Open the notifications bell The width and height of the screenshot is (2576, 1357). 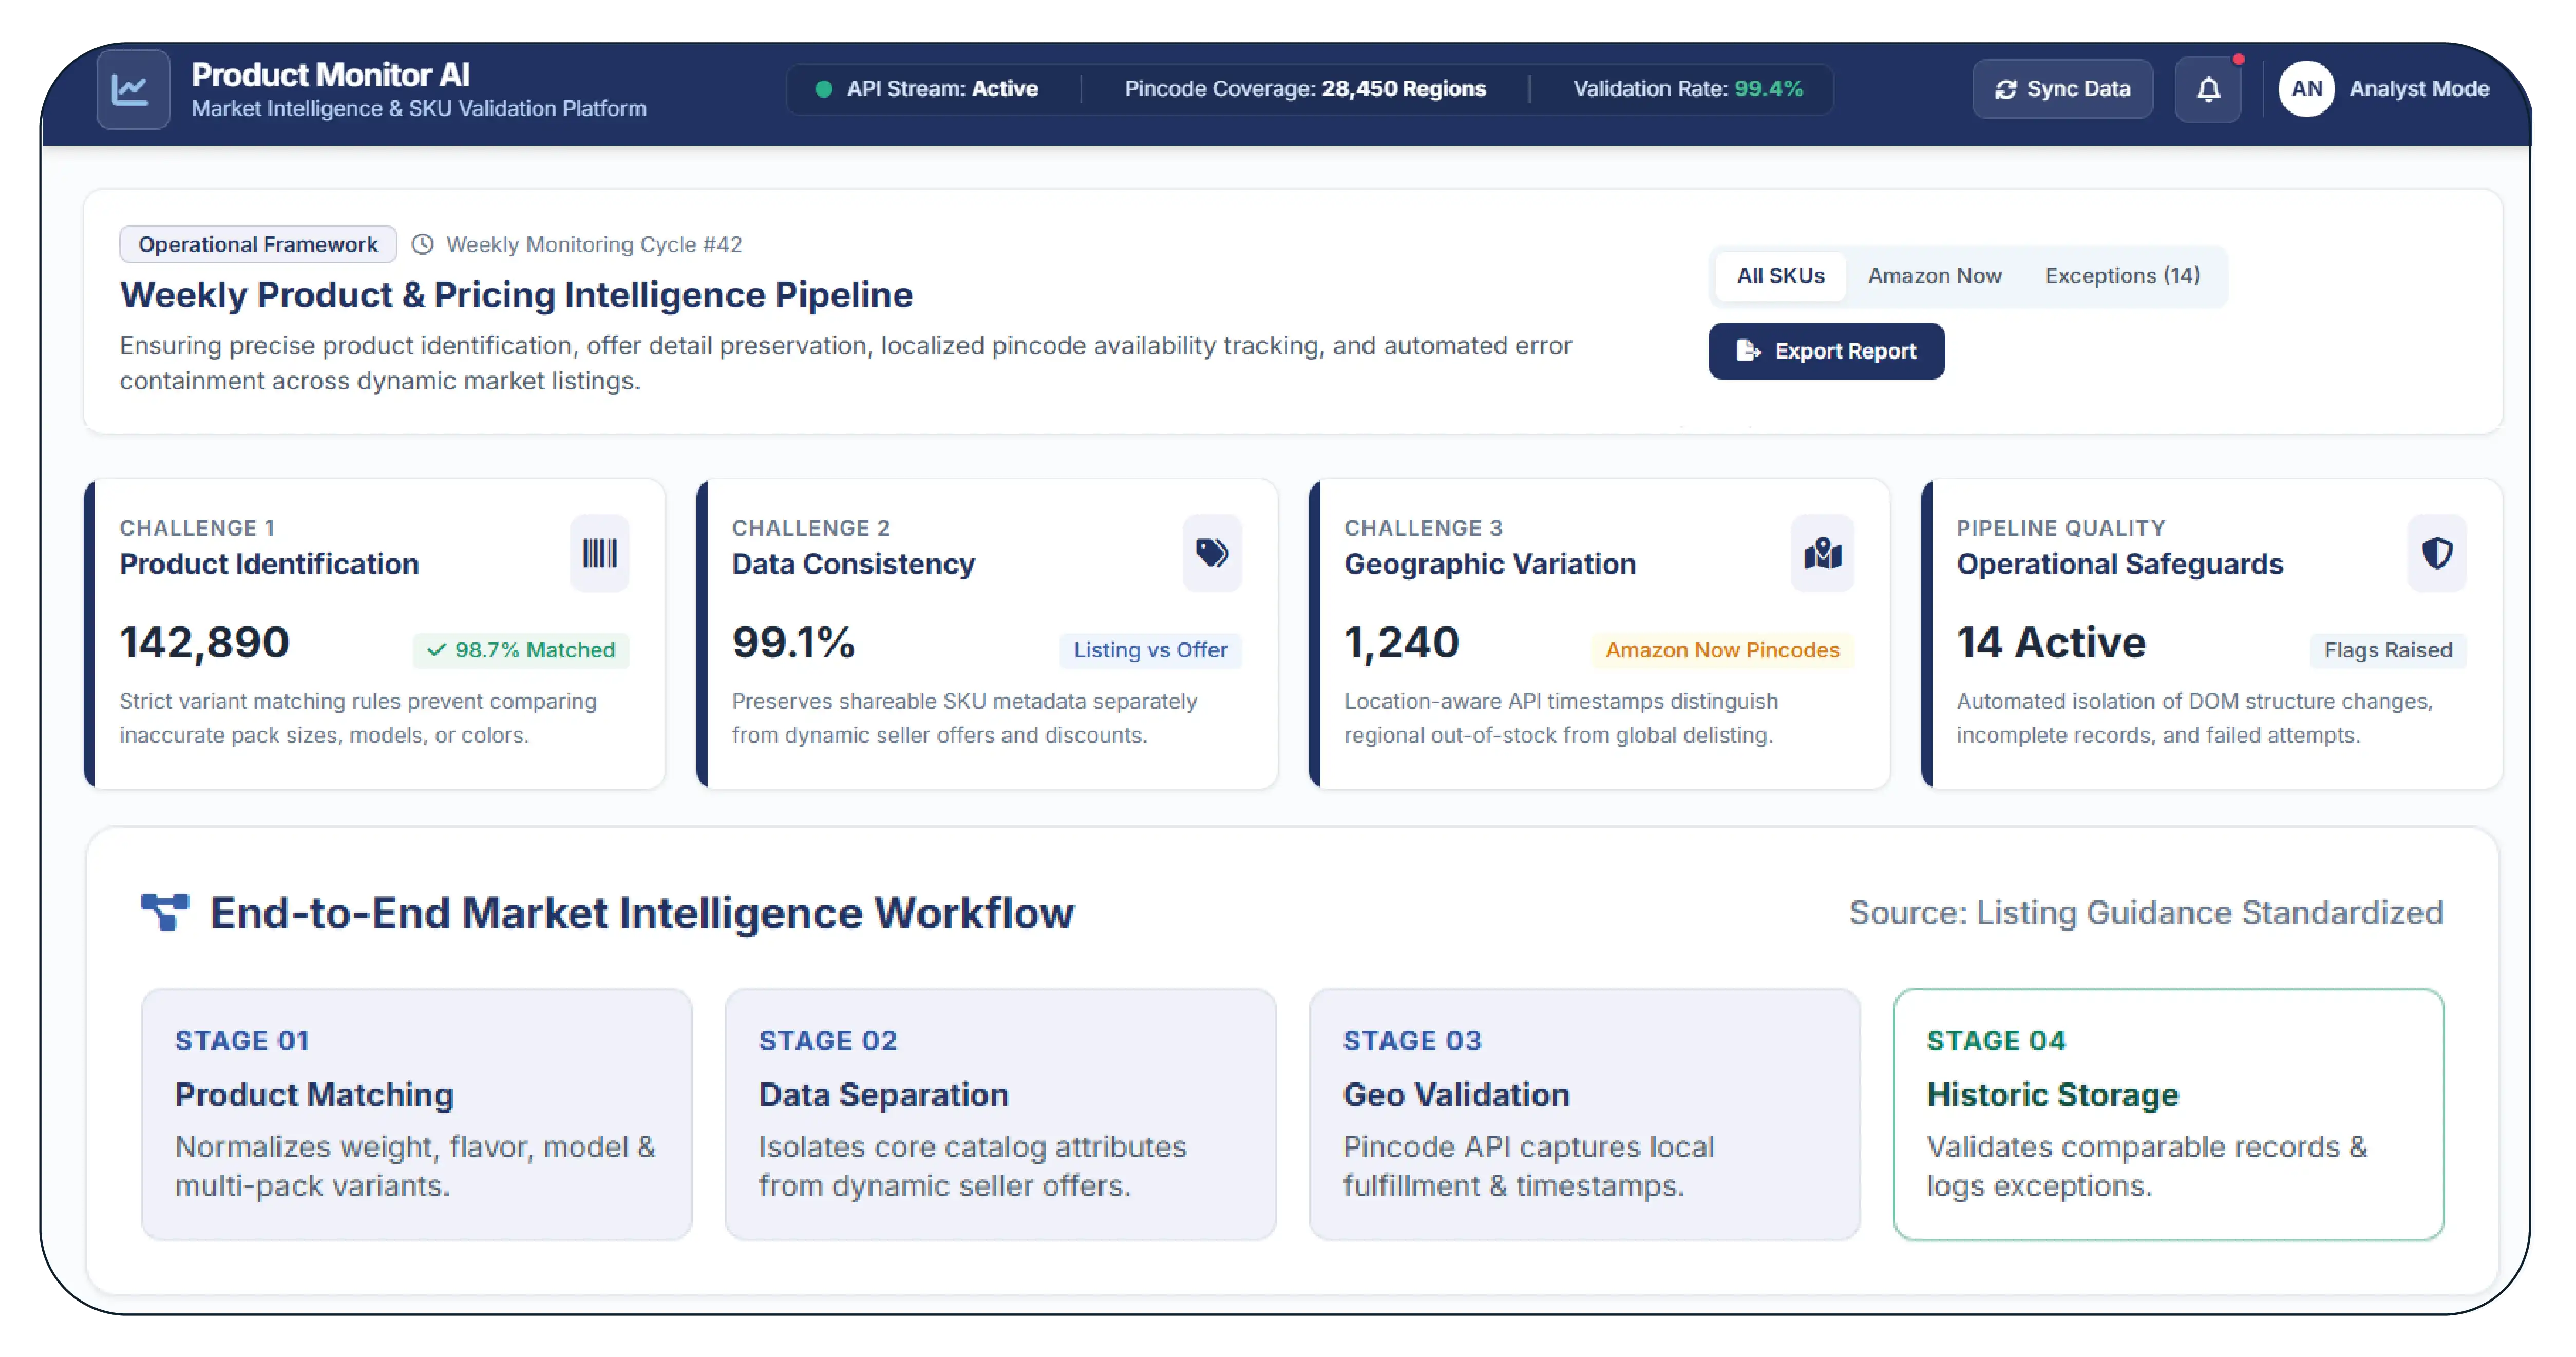(x=2208, y=89)
